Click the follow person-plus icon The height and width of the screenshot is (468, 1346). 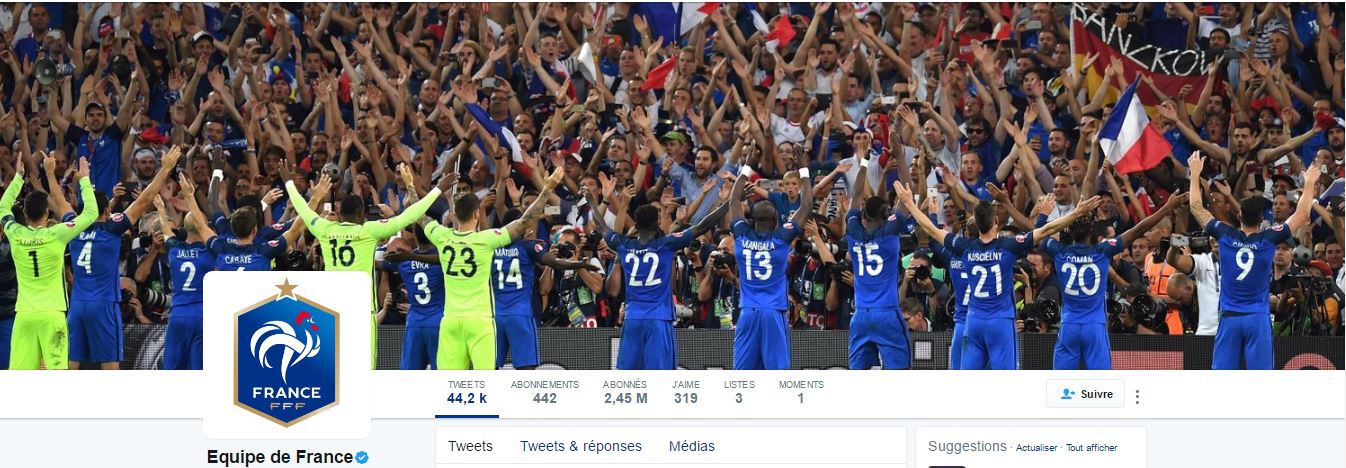[1068, 394]
